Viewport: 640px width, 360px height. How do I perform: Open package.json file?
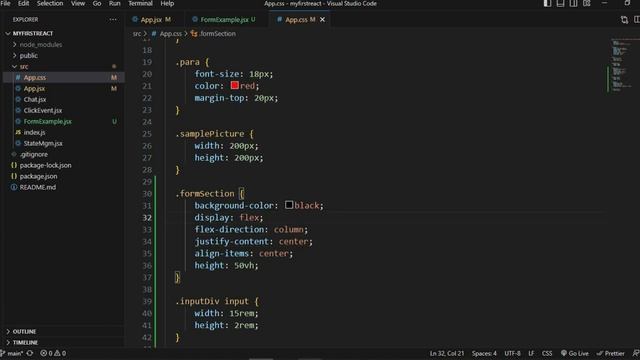(38, 176)
